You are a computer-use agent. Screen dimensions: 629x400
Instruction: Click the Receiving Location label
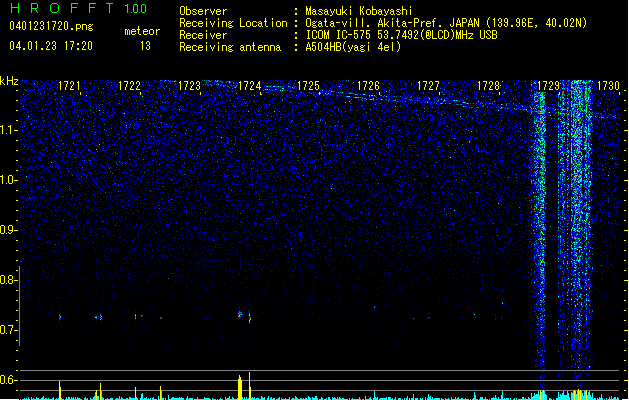[x=233, y=23]
